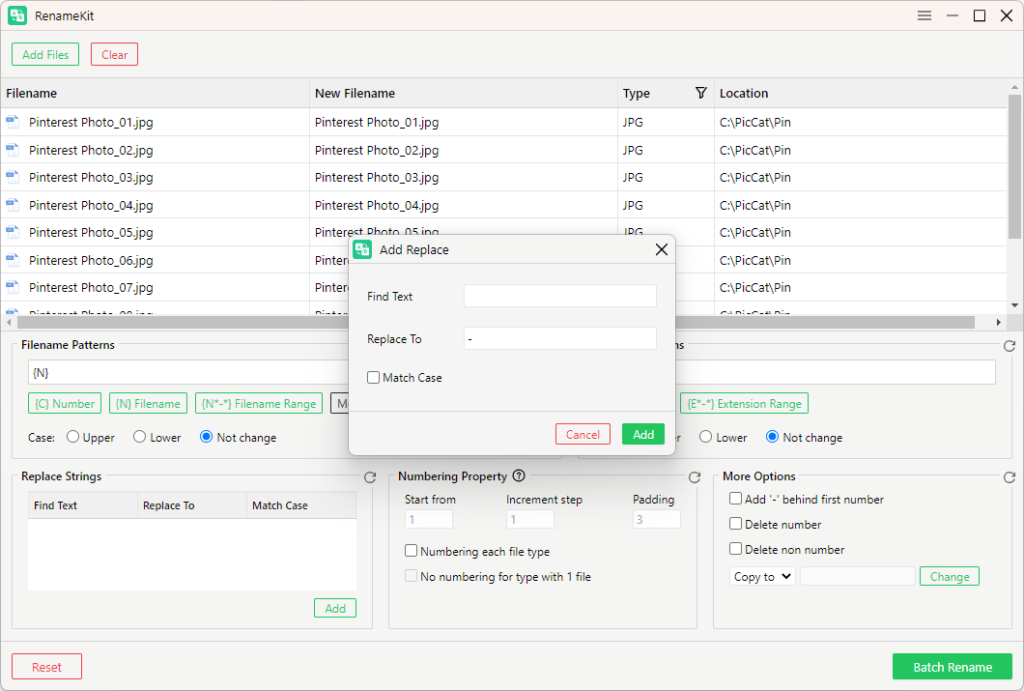
Task: Select Lower case for extension
Action: tap(705, 436)
